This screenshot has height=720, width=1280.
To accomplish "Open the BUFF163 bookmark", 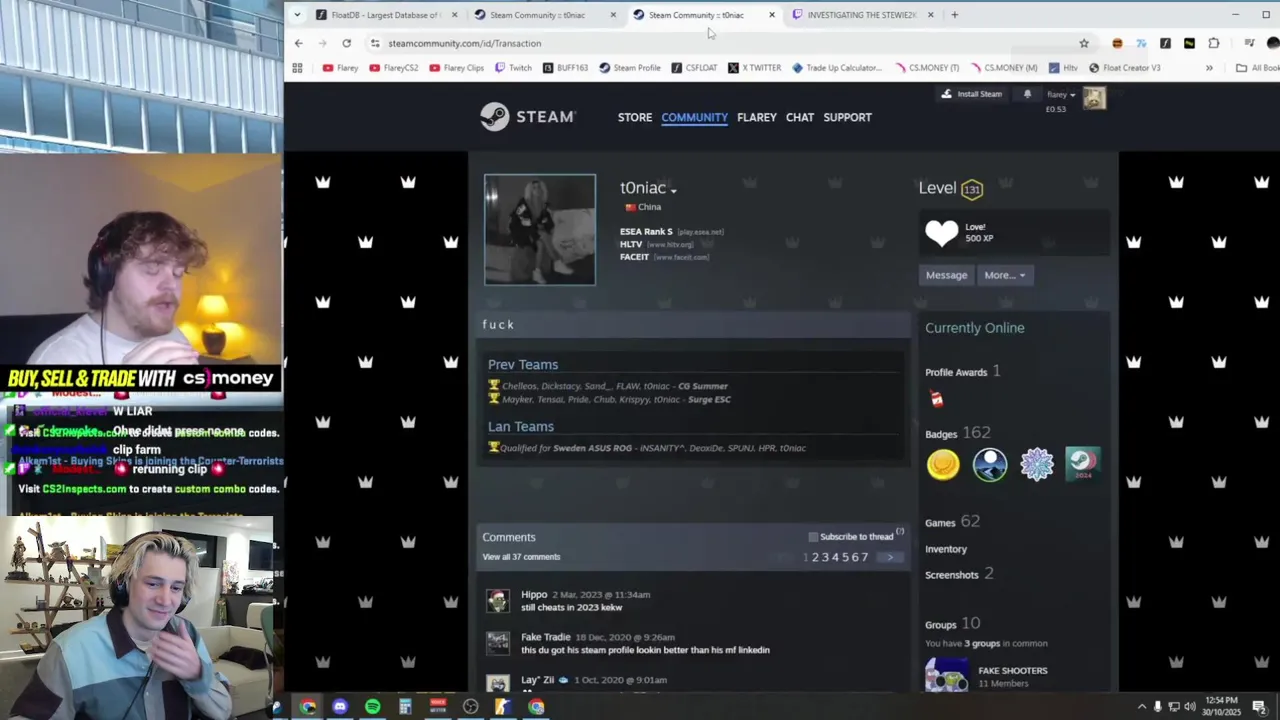I will point(565,68).
